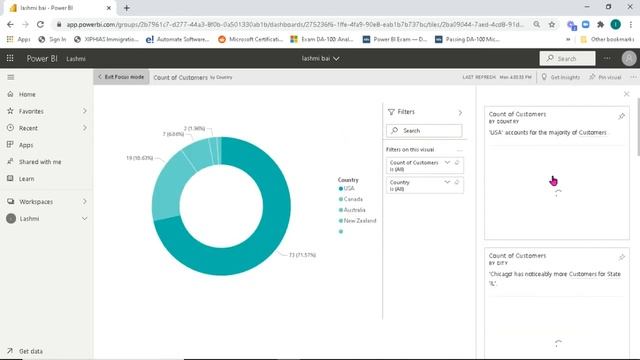Screen dimensions: 640x360
Task: Select New Zealand in the chart legend
Action: (357, 221)
